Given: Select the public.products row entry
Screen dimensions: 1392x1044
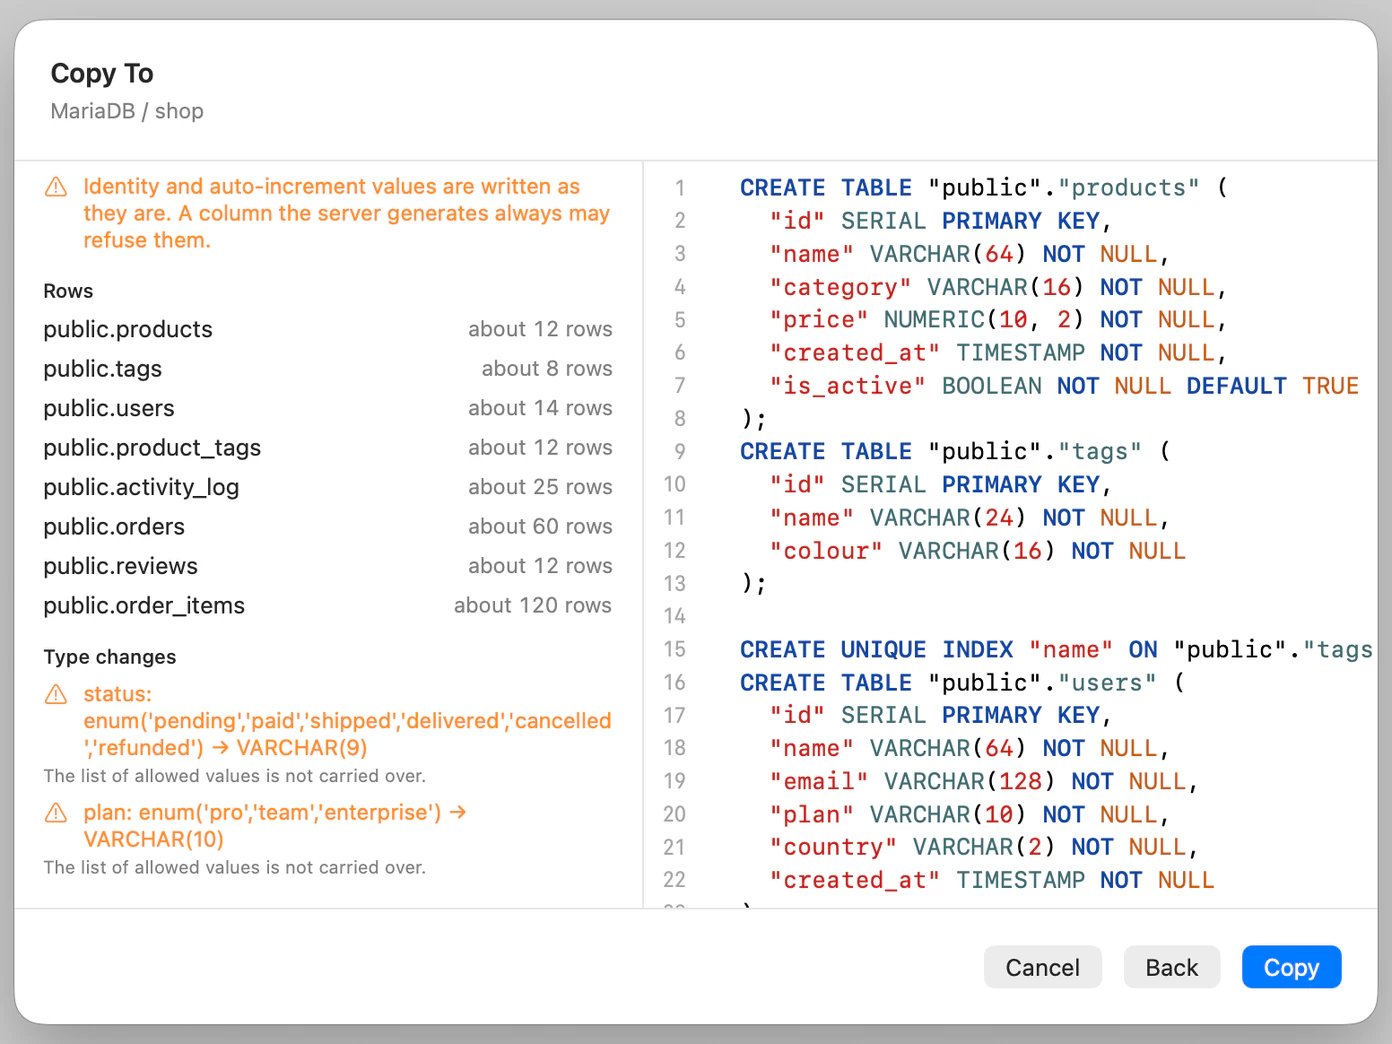Looking at the screenshot, I should coord(328,329).
